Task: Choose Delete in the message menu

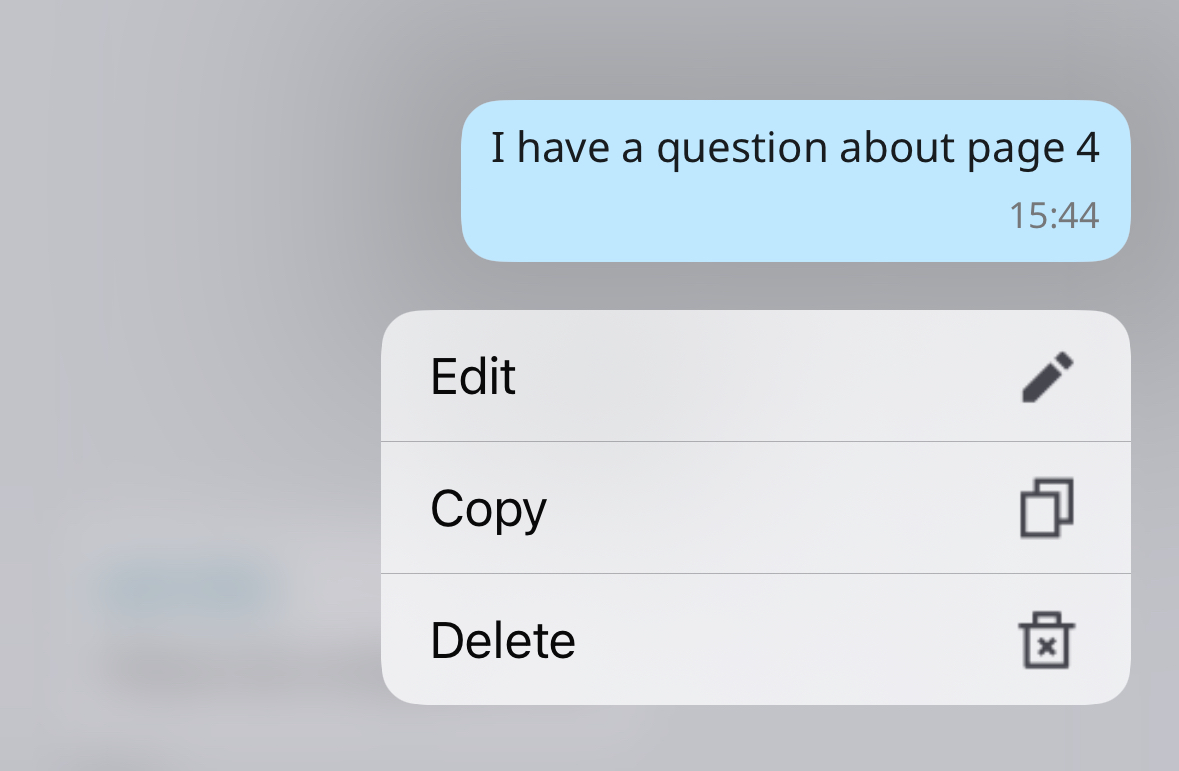Action: coord(756,639)
